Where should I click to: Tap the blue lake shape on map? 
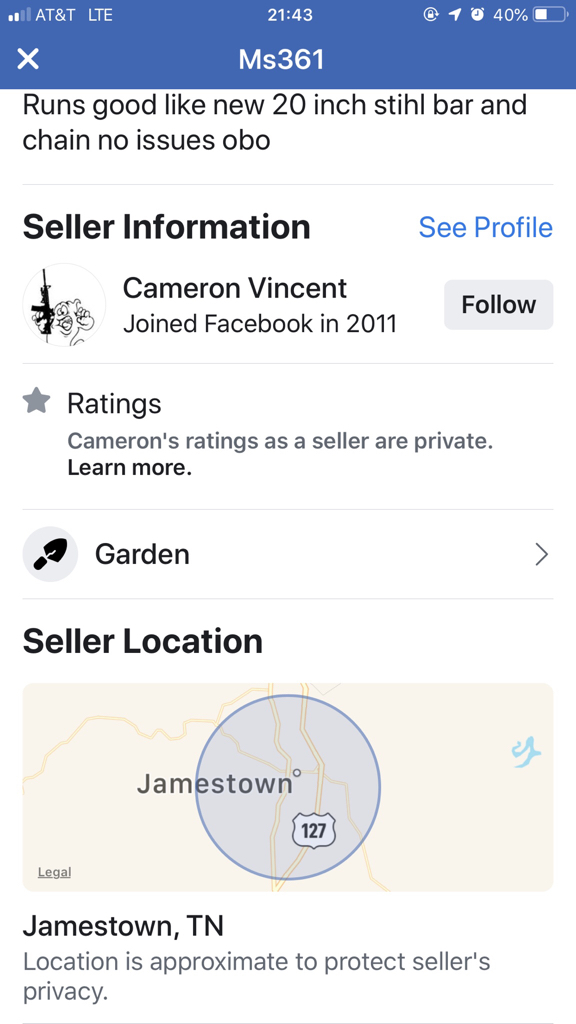click(x=526, y=752)
